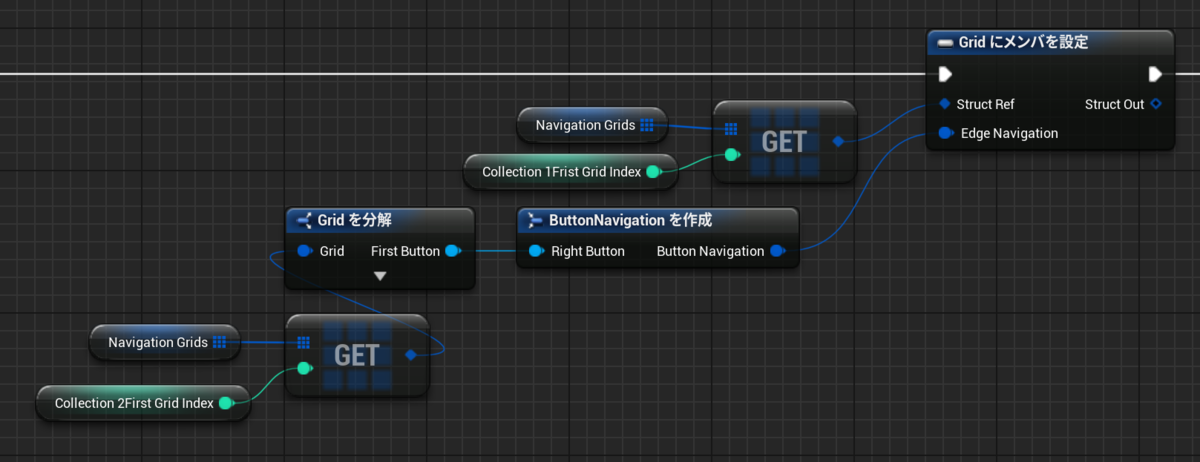Click the lower Navigation Grids variable node

[x=165, y=342]
